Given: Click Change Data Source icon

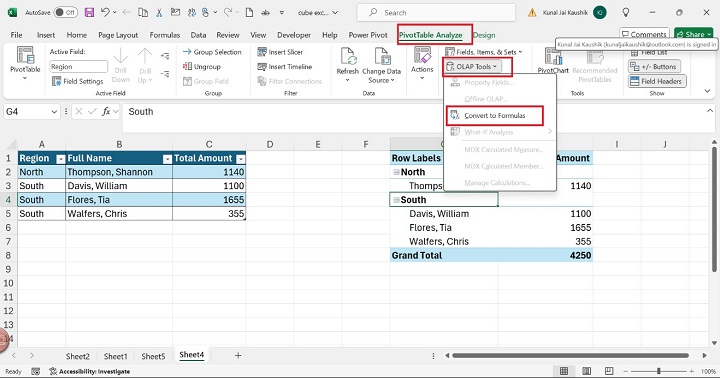Looking at the screenshot, I should pos(382,56).
